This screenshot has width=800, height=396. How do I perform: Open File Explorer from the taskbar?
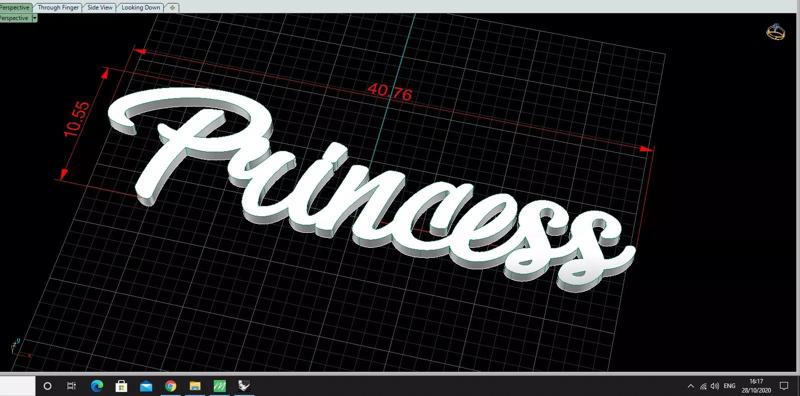point(195,386)
